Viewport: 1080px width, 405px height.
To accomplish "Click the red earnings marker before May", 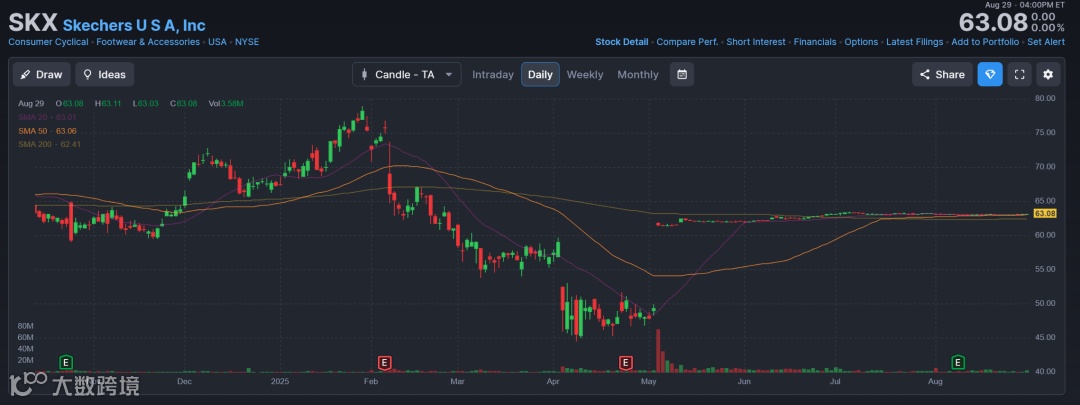I will 625,362.
